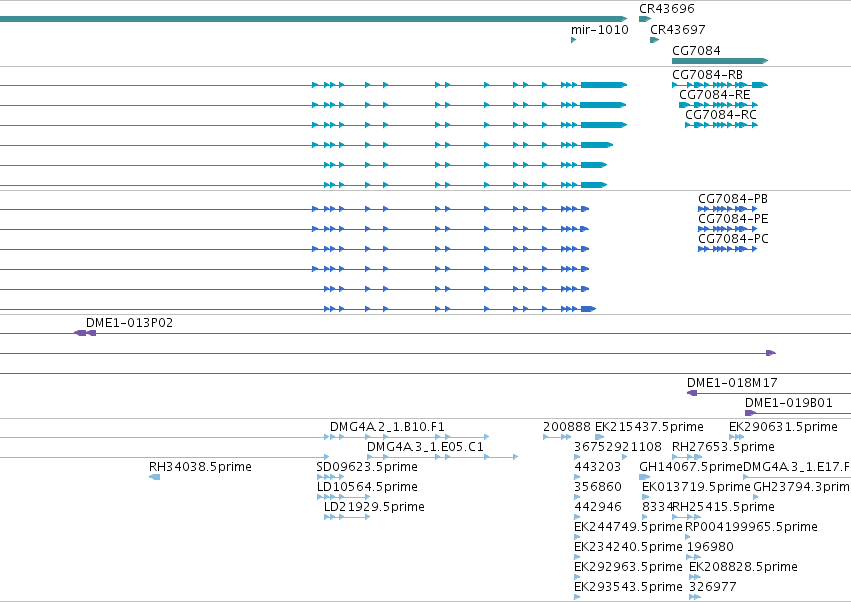Select the DME1-013P02 clone label
Viewport: 851px width, 602px height.
(129, 322)
